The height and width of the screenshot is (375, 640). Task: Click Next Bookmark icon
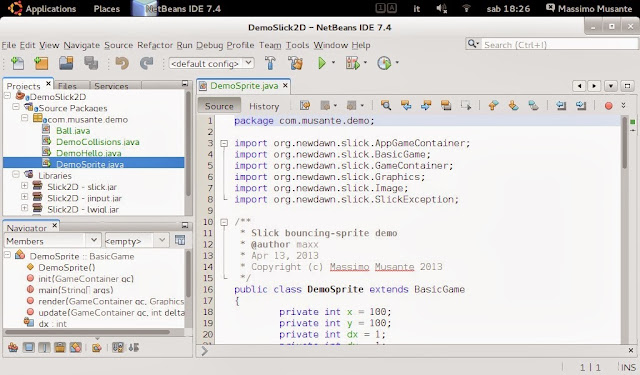point(513,106)
